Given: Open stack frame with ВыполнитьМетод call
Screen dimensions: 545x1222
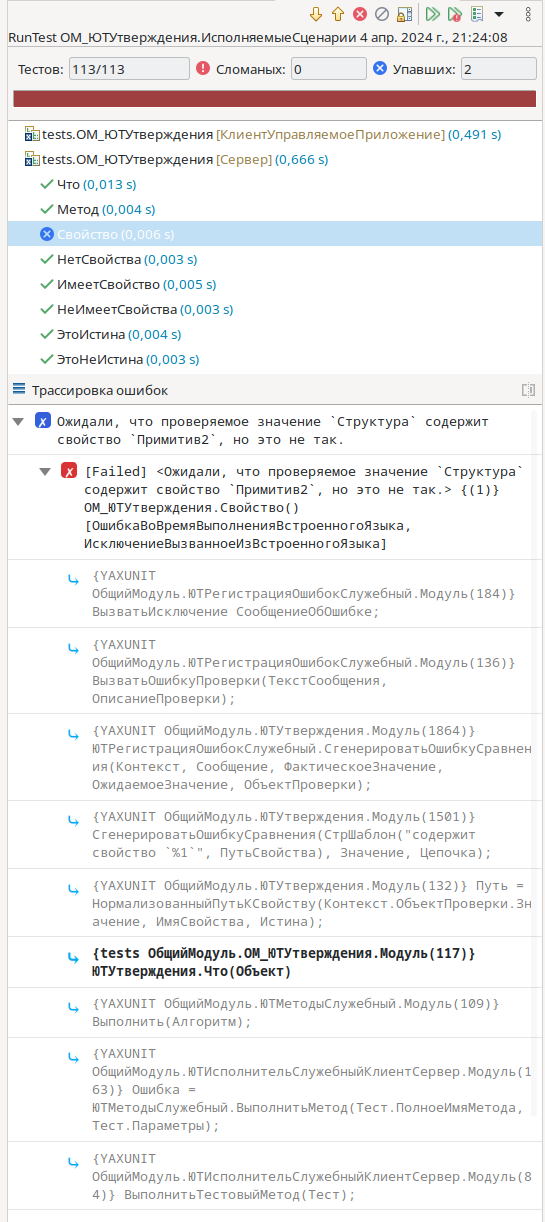Looking at the screenshot, I should (x=314, y=1089).
